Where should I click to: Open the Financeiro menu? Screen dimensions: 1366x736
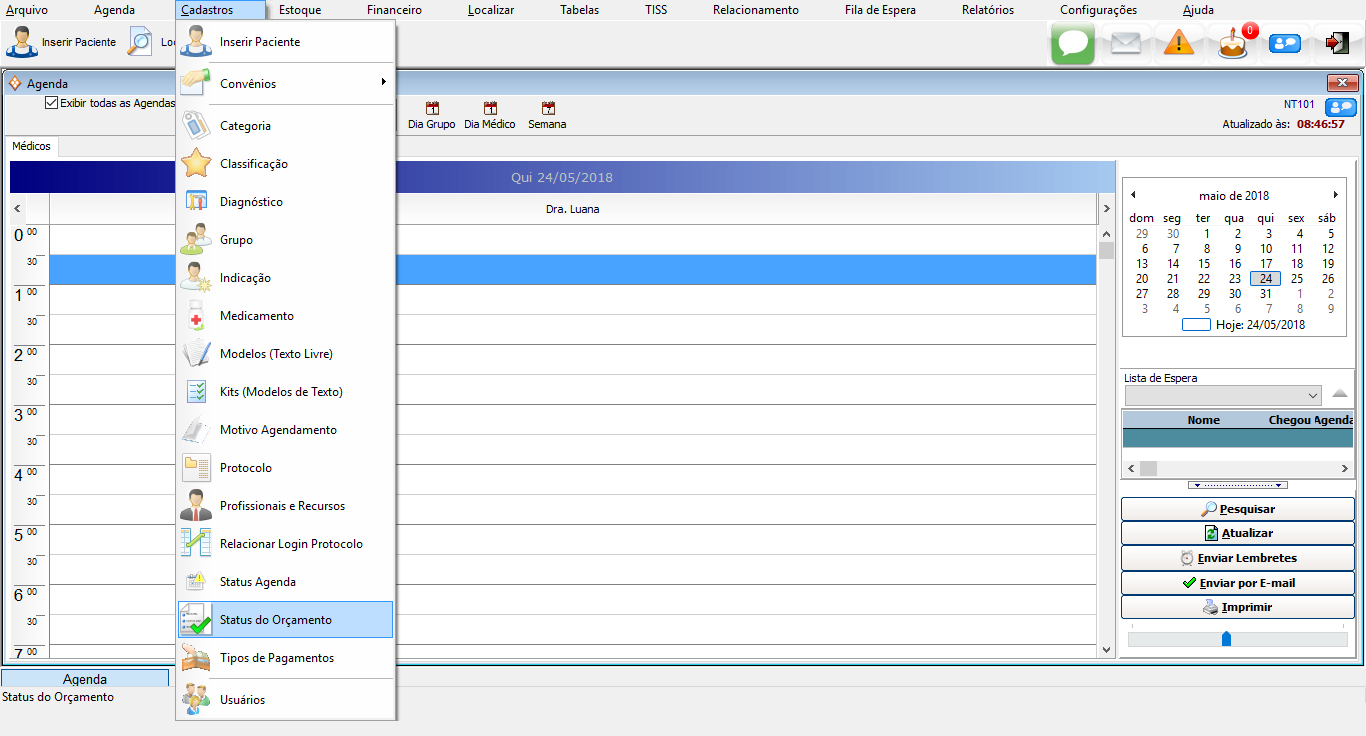pos(394,10)
